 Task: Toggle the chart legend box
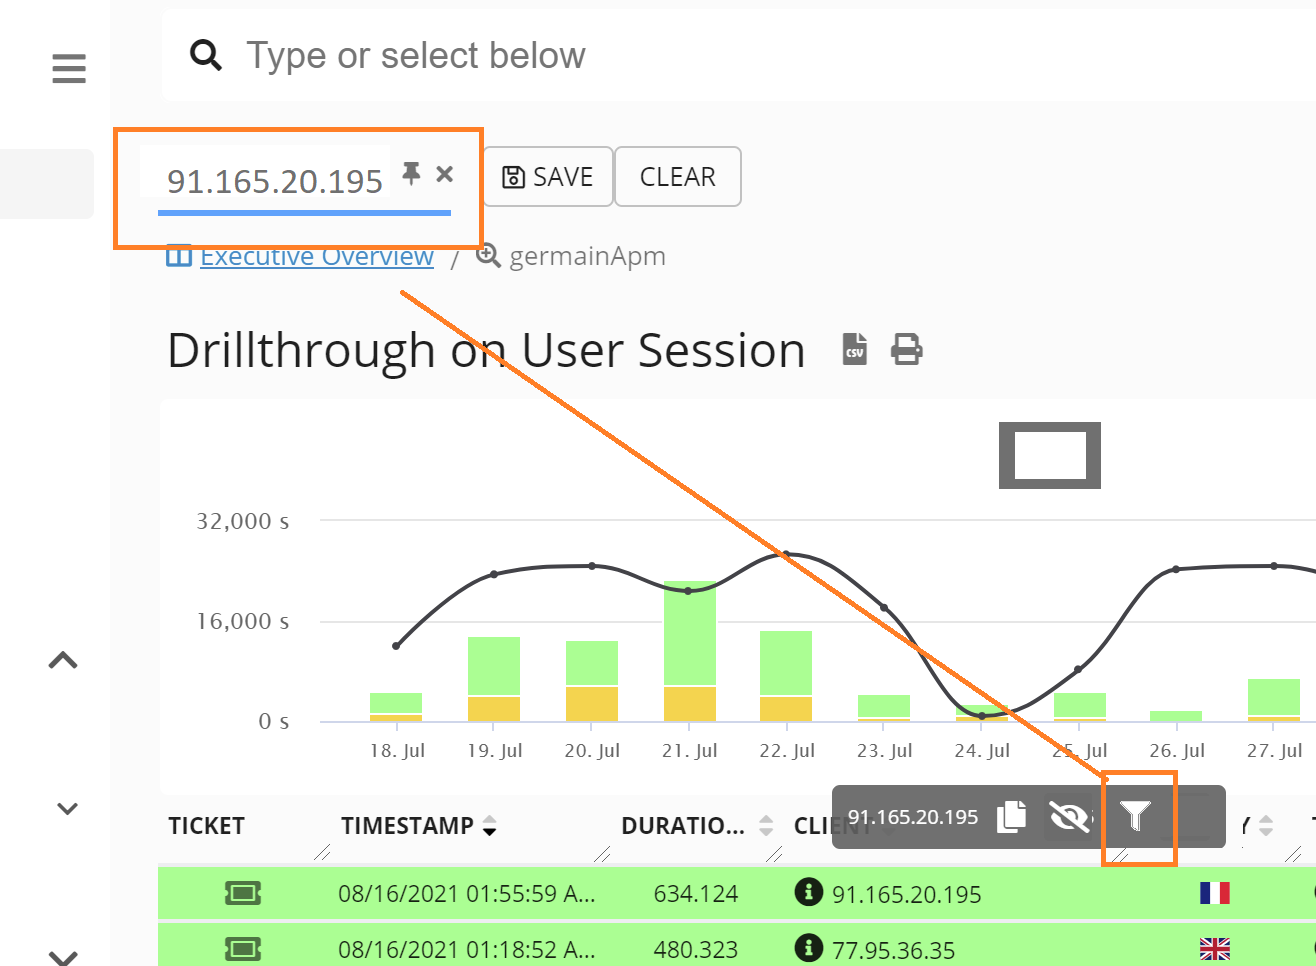(1049, 456)
